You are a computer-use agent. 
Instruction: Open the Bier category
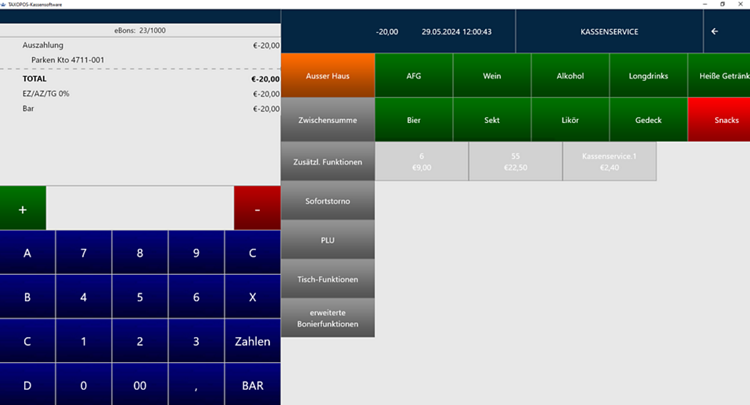(x=414, y=120)
